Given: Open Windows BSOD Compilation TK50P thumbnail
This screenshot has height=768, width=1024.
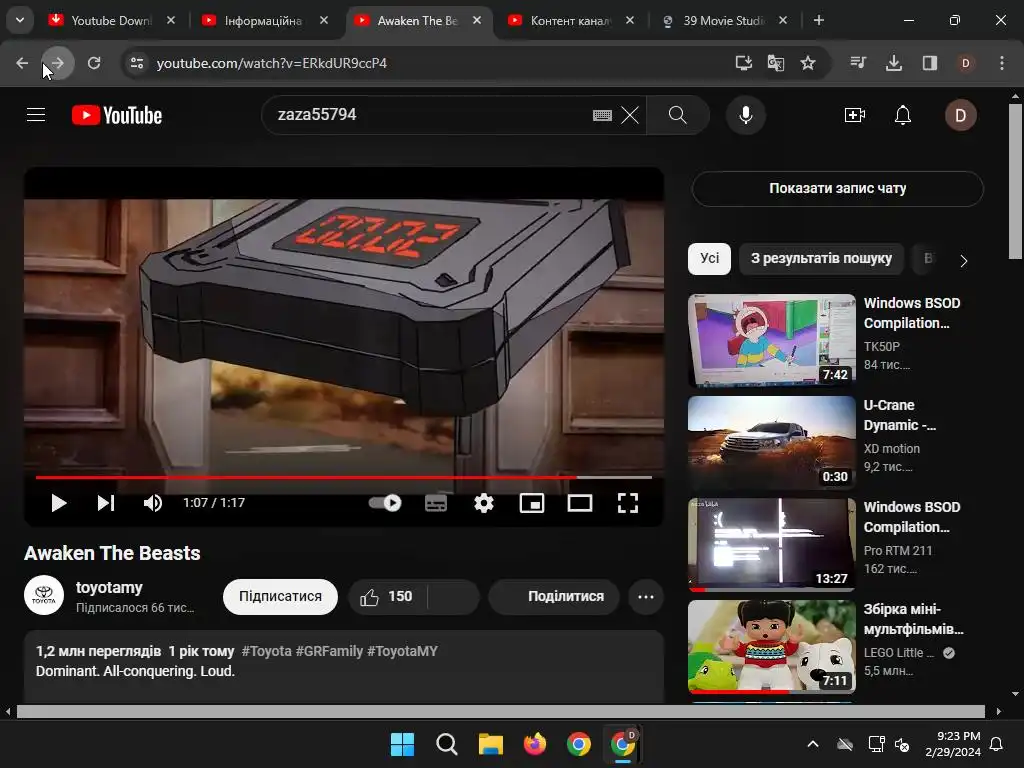Looking at the screenshot, I should click(772, 340).
